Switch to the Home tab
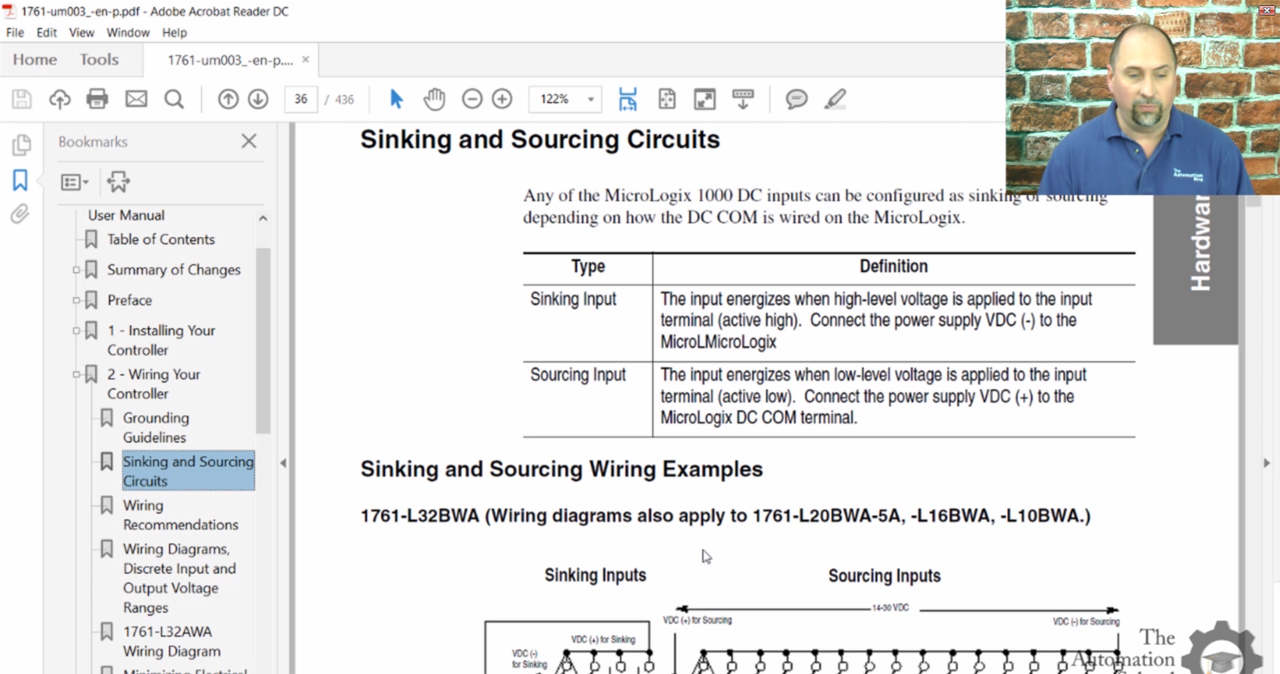 (35, 60)
